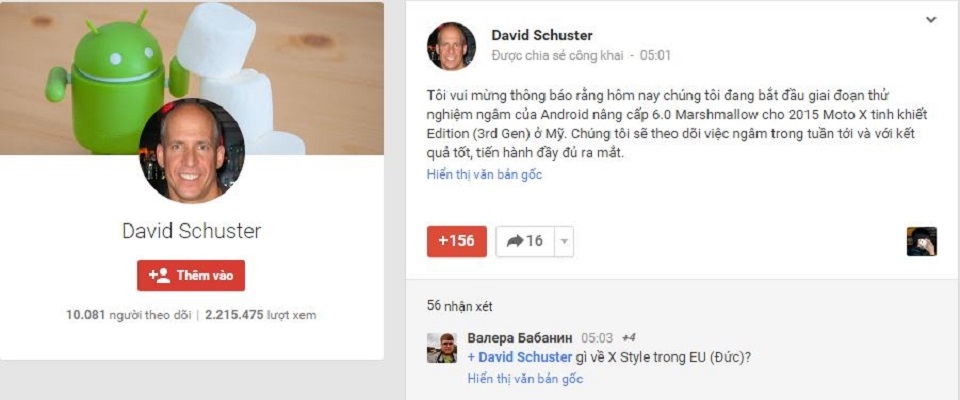This screenshot has width=960, height=400.
Task: Click the David Schuster name under the profile photo
Action: [192, 231]
